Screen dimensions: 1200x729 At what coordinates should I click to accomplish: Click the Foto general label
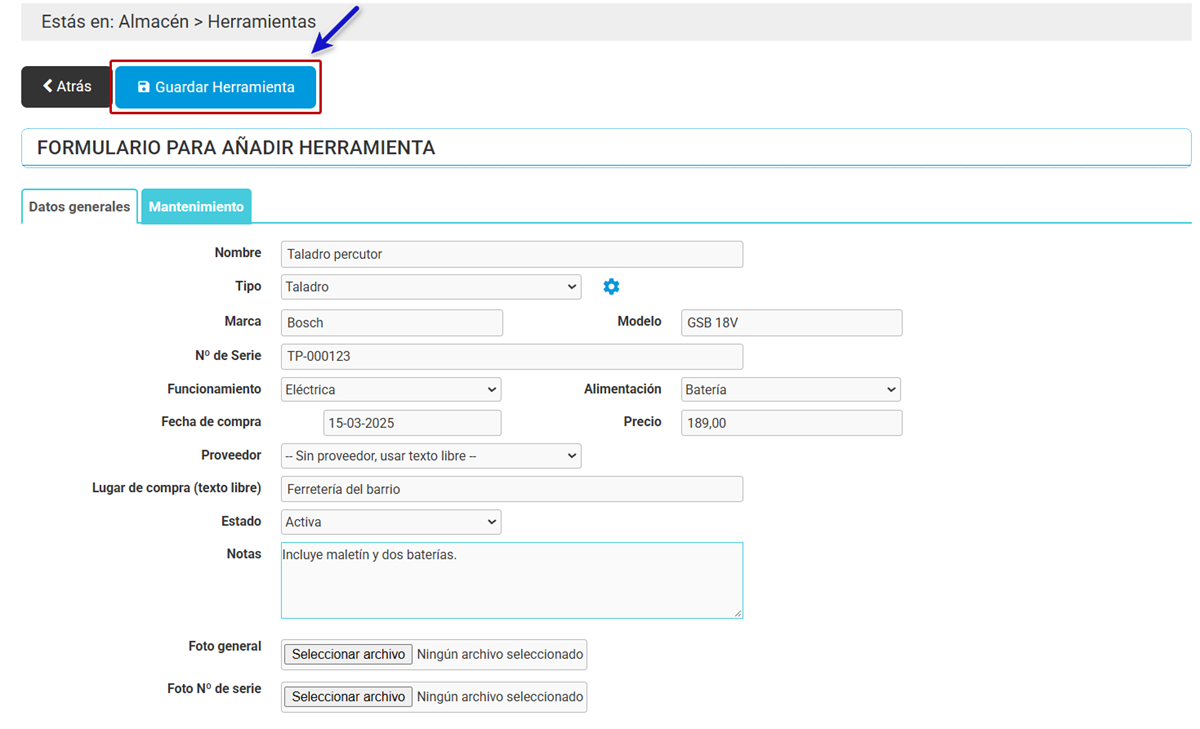pyautogui.click(x=225, y=647)
